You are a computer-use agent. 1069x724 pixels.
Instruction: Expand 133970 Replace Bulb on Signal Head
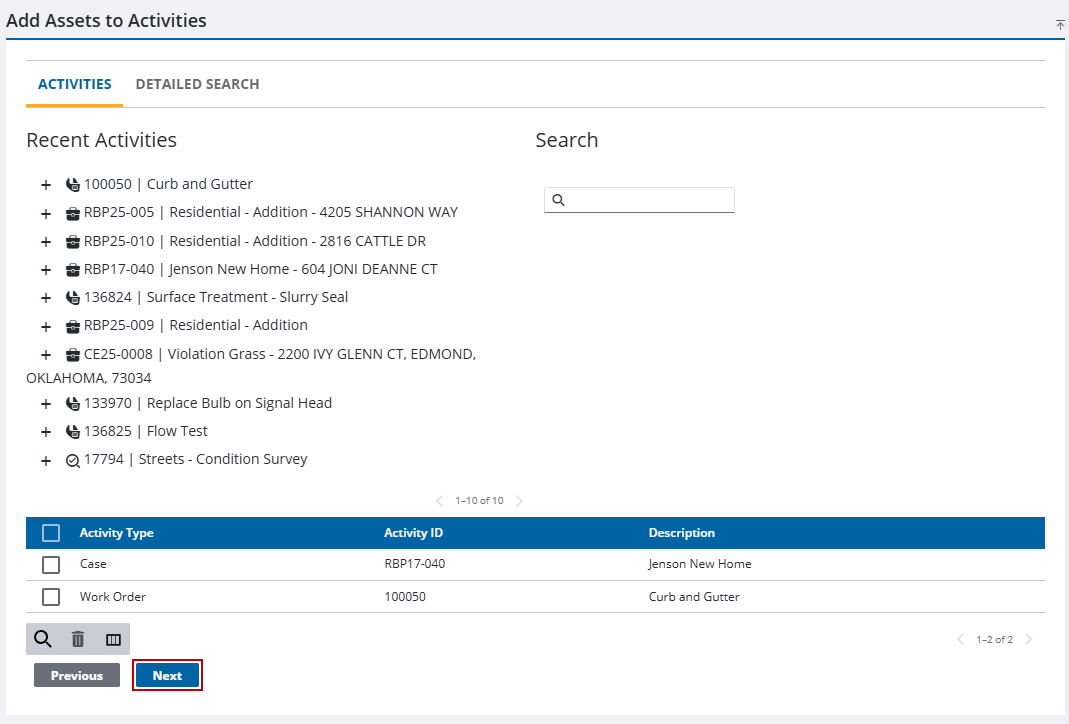click(46, 404)
